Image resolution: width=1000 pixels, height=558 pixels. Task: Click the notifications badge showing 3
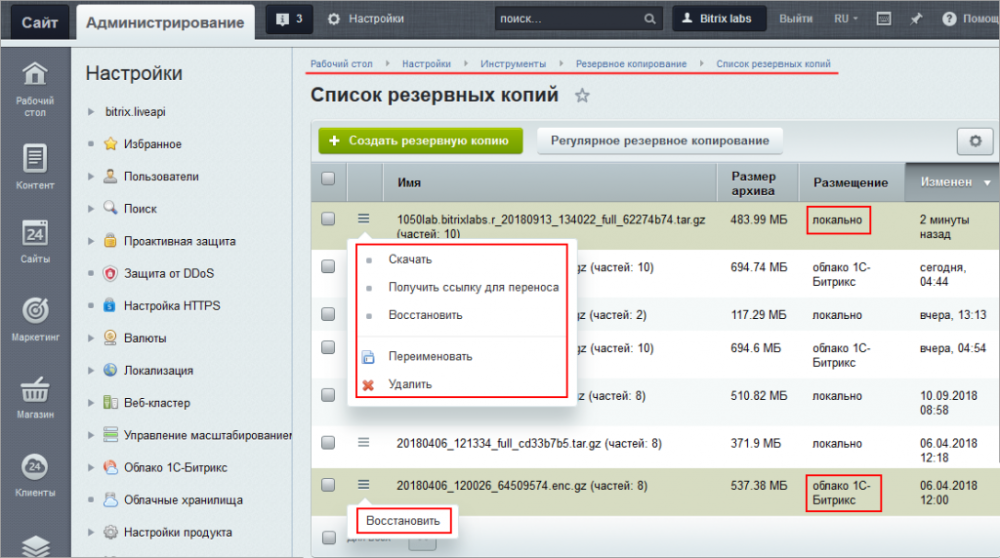[290, 19]
